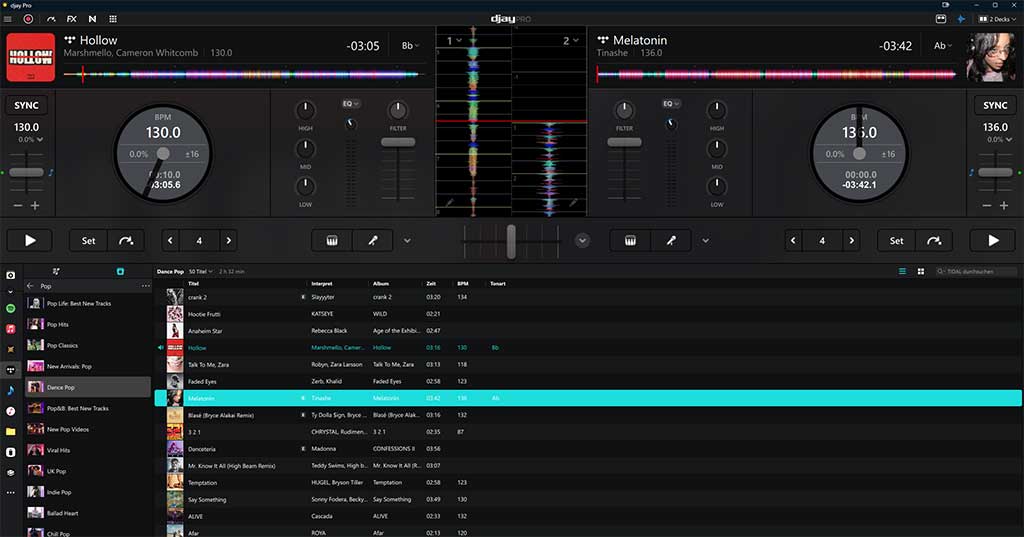Screen dimensions: 1024x537
Task: Toggle SYNC on deck 1
Action: click(x=27, y=105)
